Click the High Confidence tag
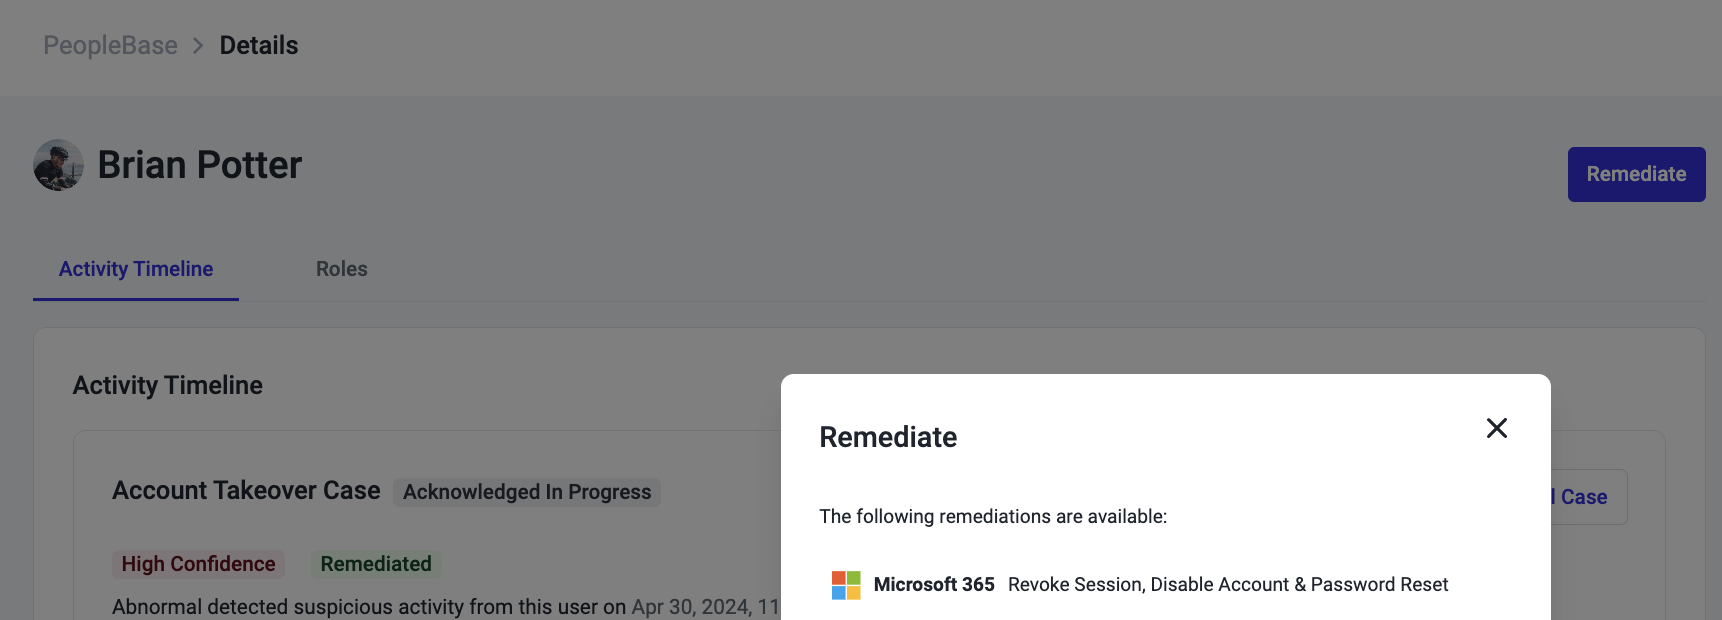 (x=198, y=564)
